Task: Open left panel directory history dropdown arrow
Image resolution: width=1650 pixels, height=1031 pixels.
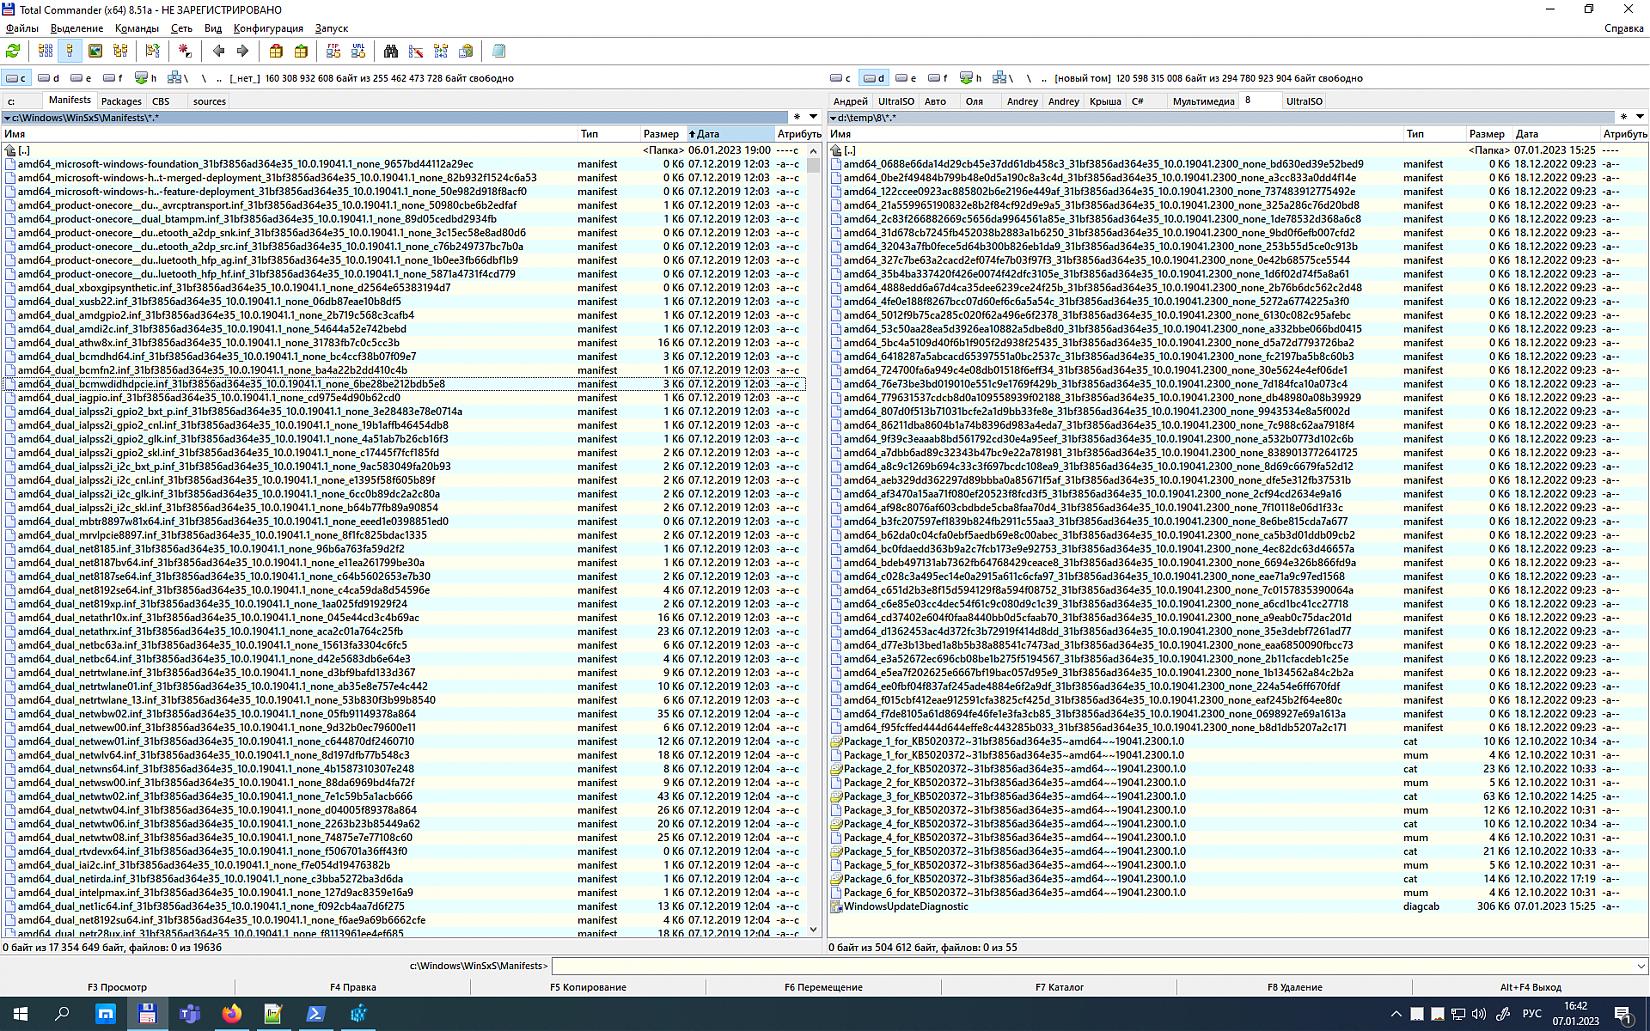Action: (813, 117)
